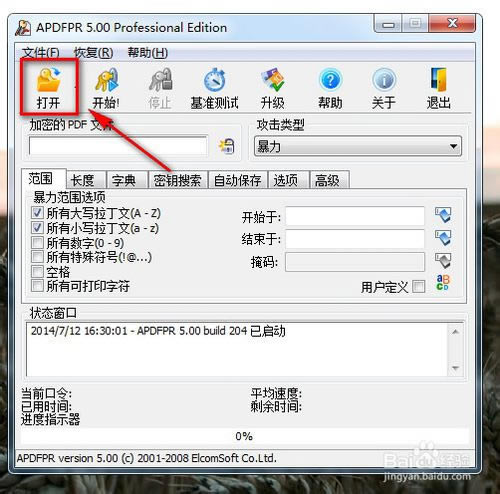Click browse icon beside encrypted PDF field
The image size is (500, 494).
click(x=227, y=146)
